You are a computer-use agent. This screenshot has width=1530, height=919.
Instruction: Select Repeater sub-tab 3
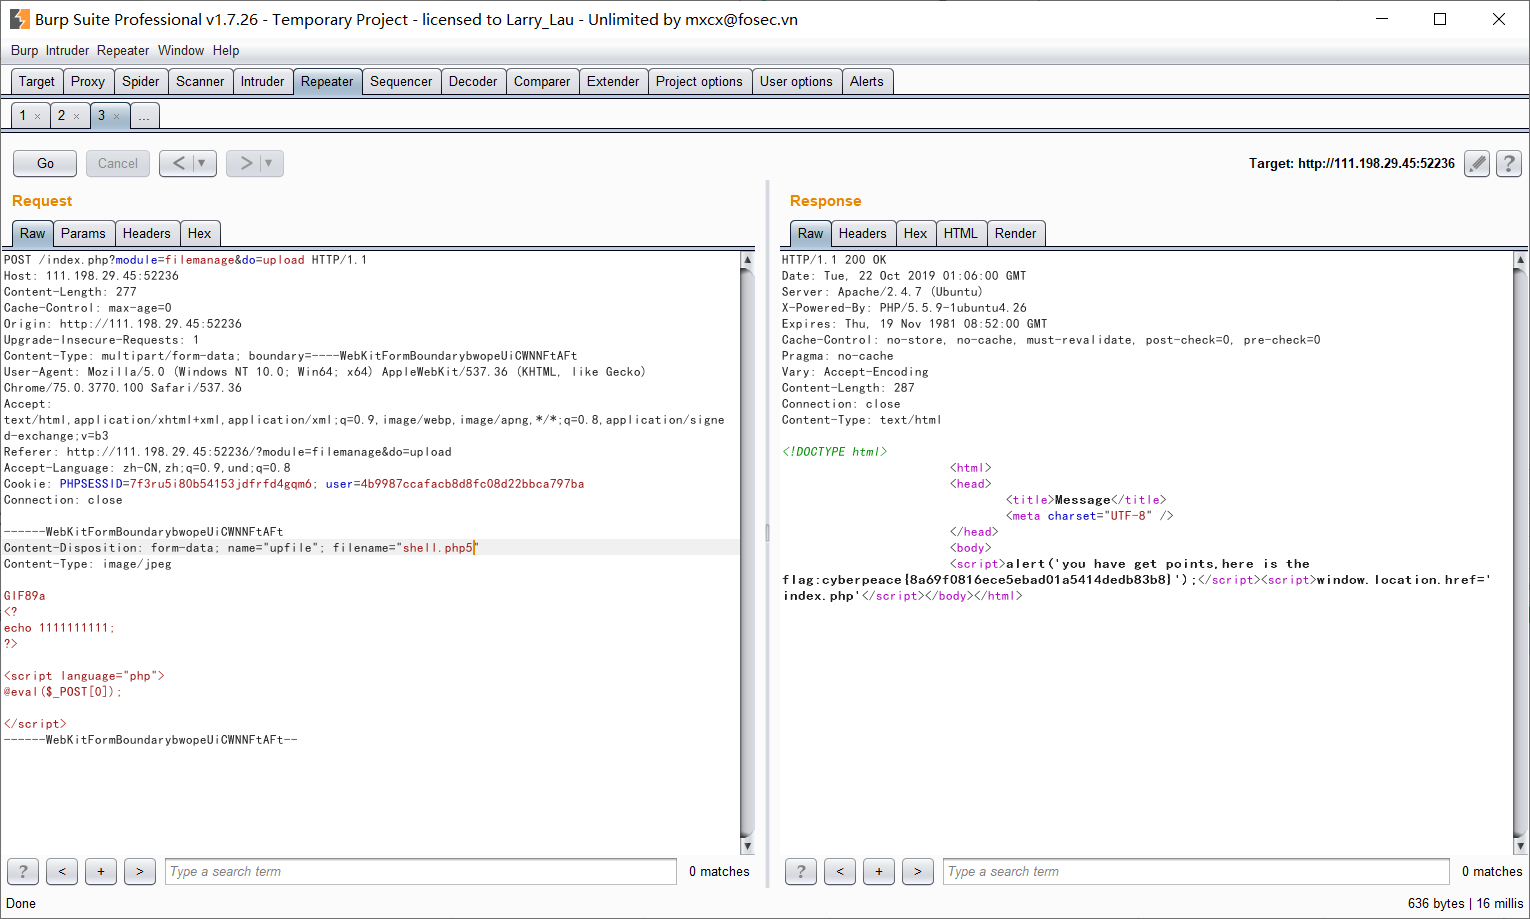101,116
